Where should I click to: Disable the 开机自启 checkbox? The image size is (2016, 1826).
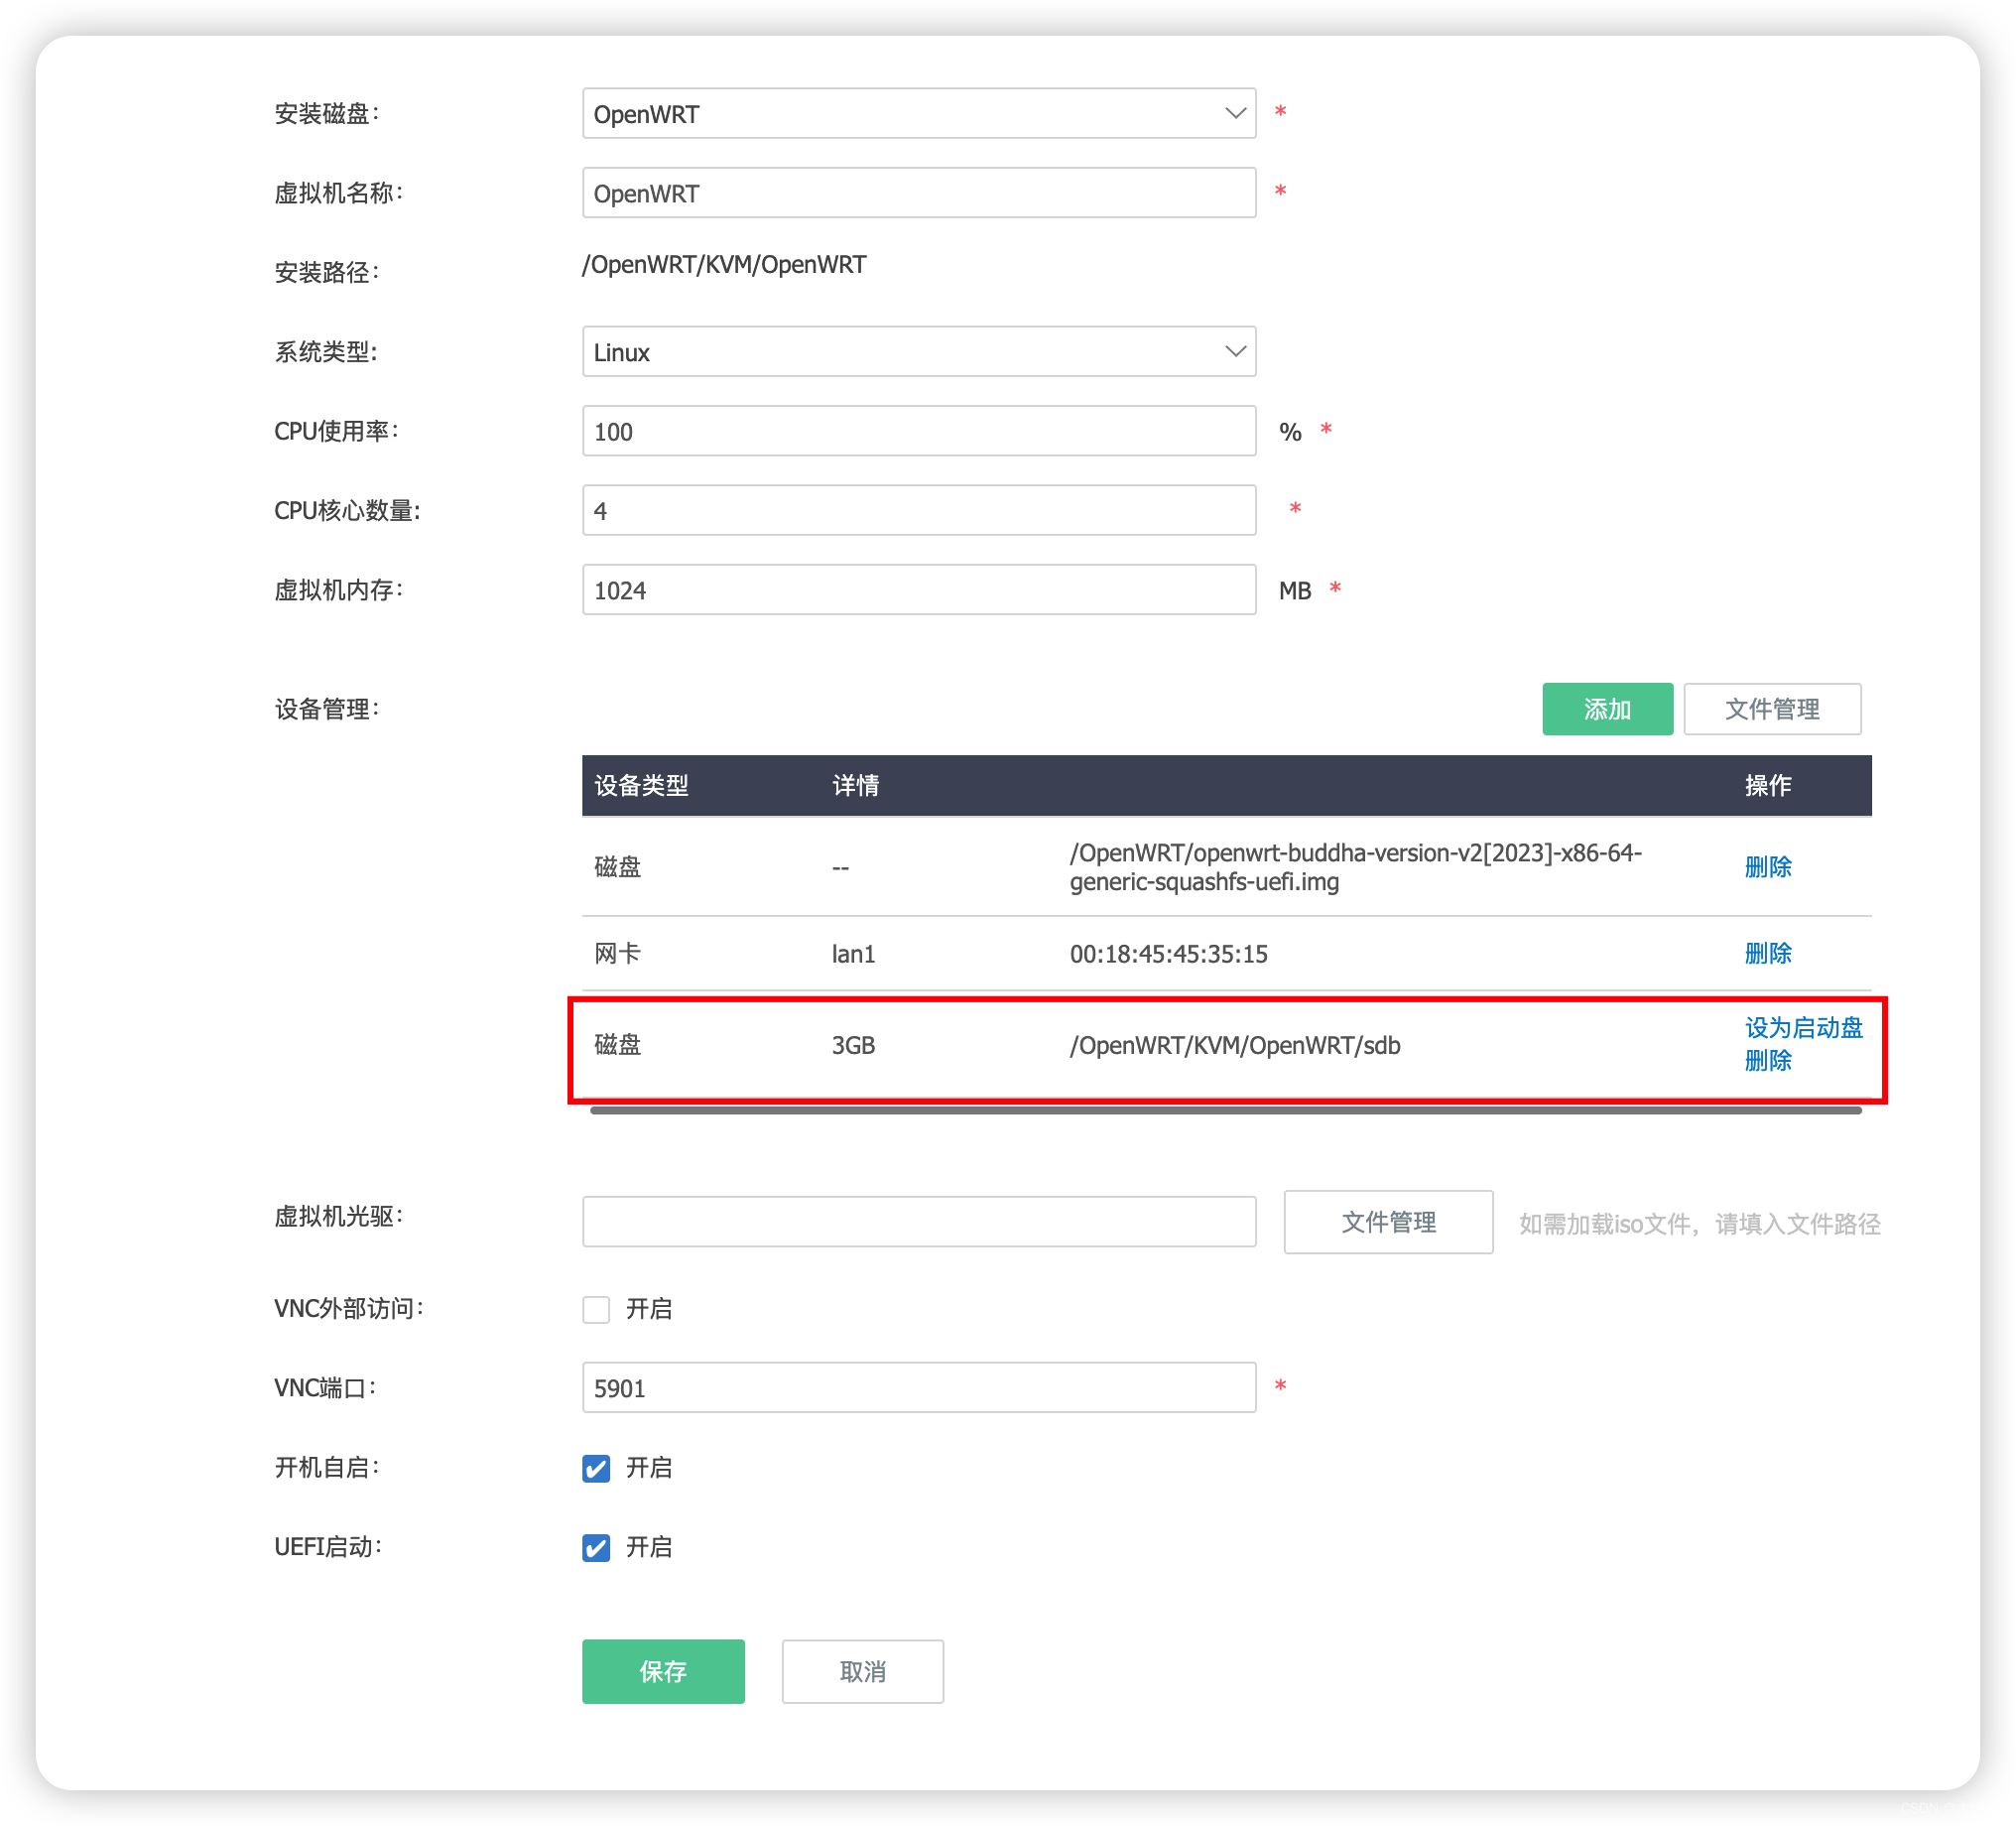point(595,1469)
